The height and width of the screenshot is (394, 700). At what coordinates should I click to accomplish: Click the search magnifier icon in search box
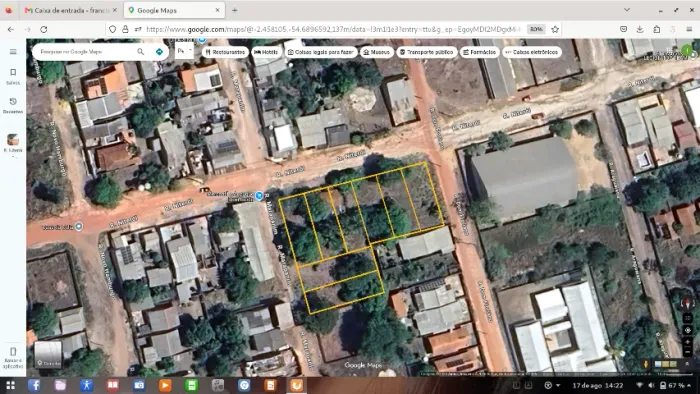pyautogui.click(x=141, y=52)
